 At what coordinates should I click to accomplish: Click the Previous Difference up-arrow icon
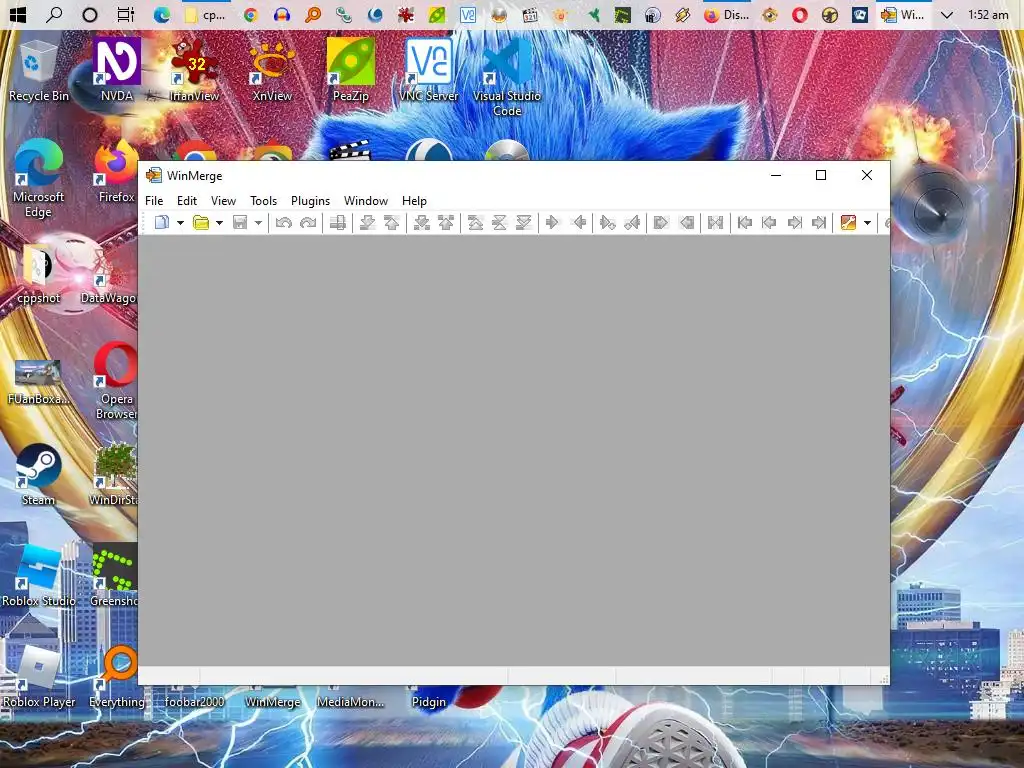[x=392, y=223]
